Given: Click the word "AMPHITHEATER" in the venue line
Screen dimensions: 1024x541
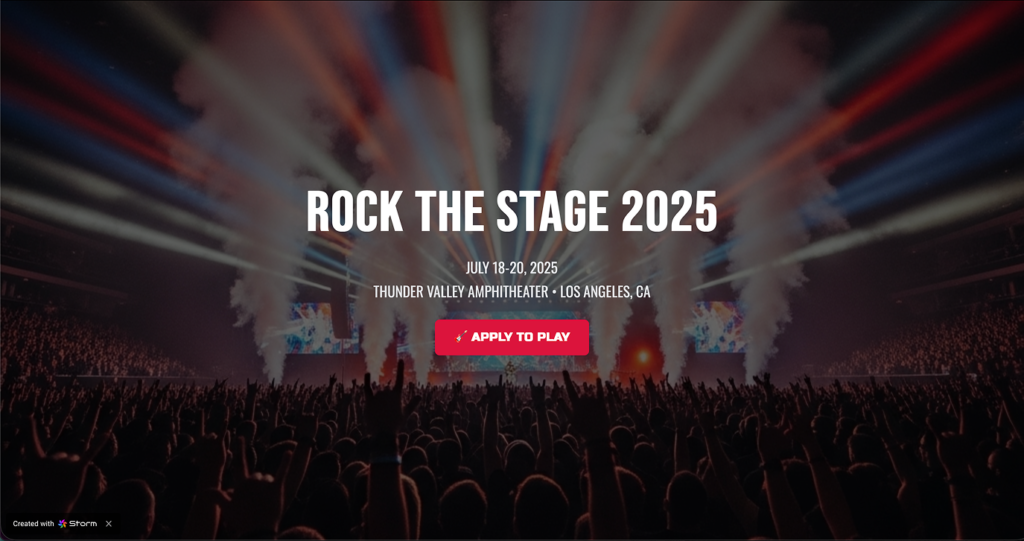Looking at the screenshot, I should point(500,292).
